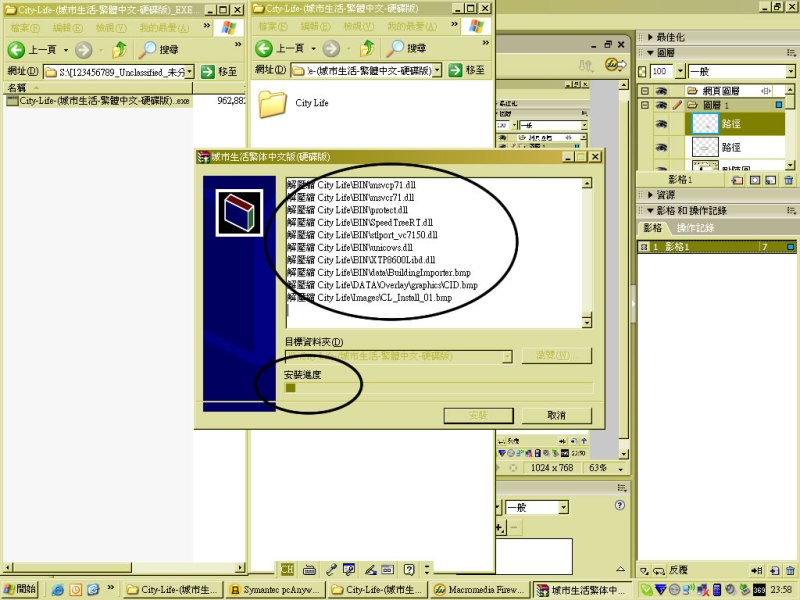The height and width of the screenshot is (600, 800).
Task: Click help question icon in IME bar
Action: 409,569
